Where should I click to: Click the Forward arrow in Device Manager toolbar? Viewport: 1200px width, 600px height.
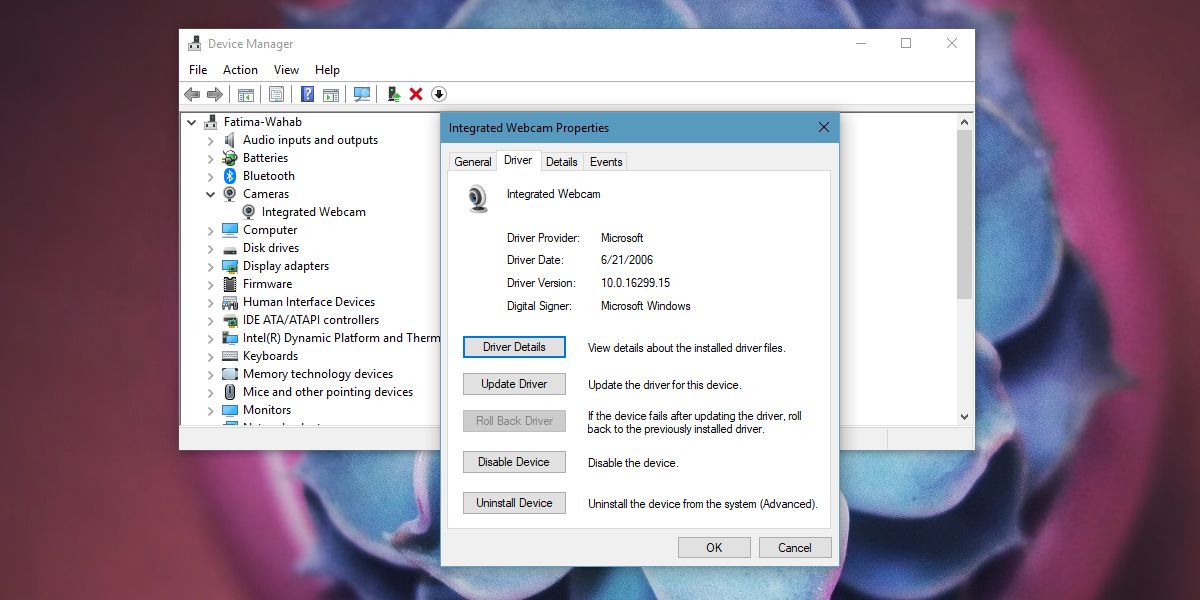[x=214, y=94]
